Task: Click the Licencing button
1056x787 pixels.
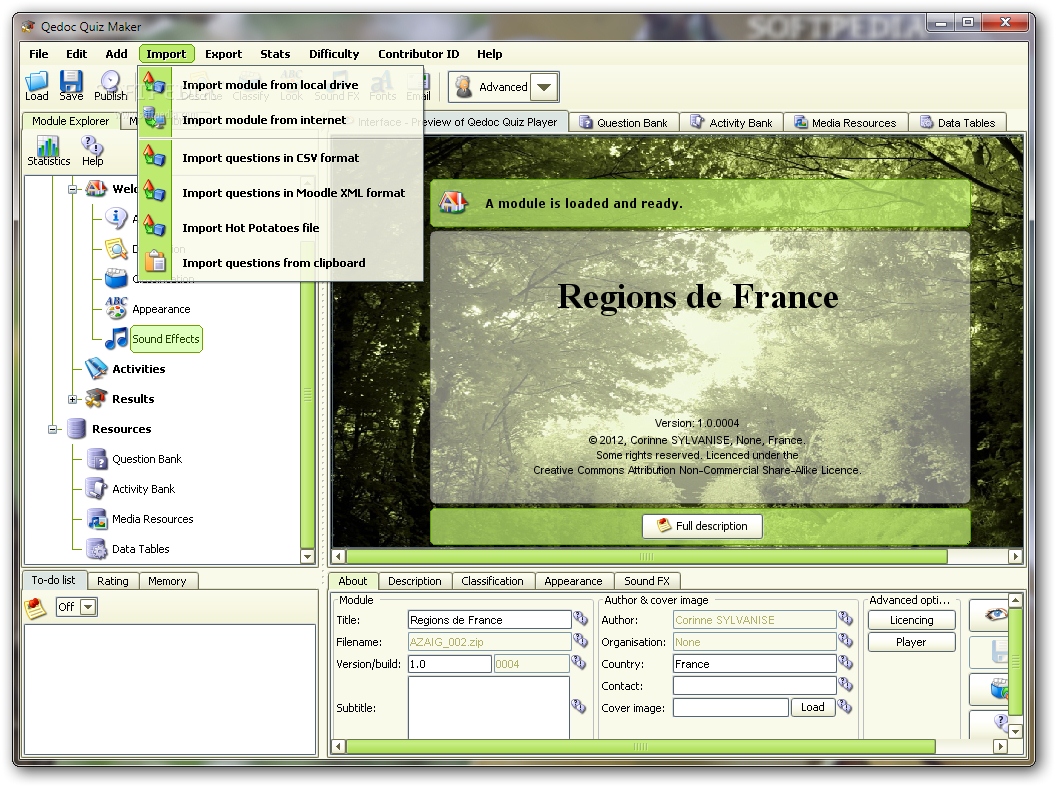Action: click(911, 620)
